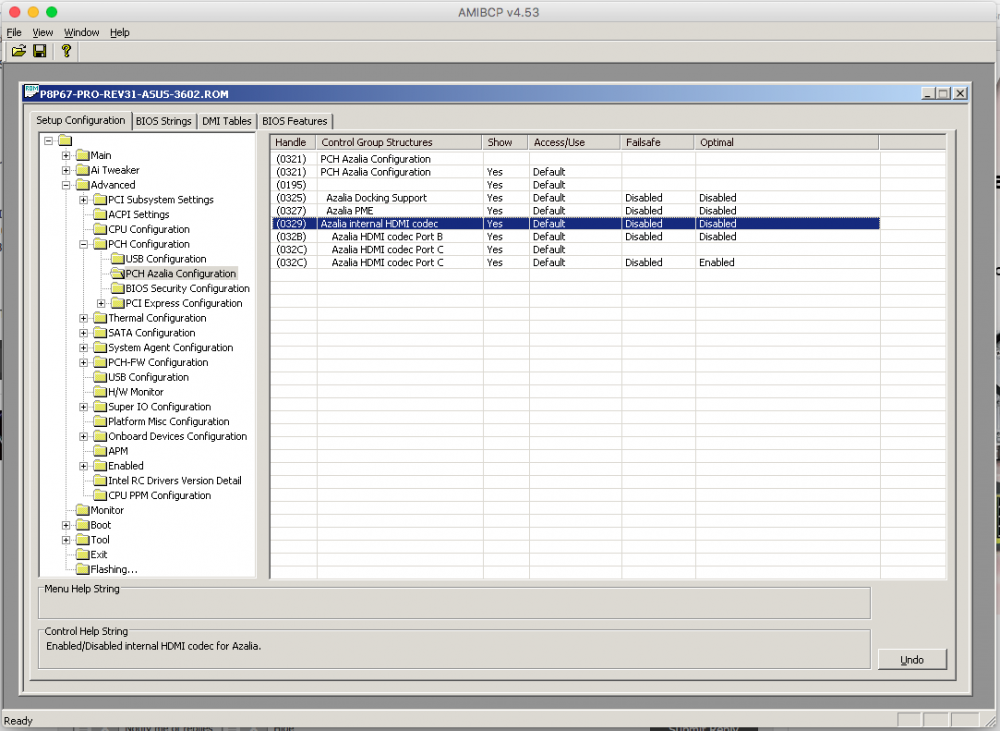
Task: Expand the Boot tree node
Action: (x=66, y=525)
